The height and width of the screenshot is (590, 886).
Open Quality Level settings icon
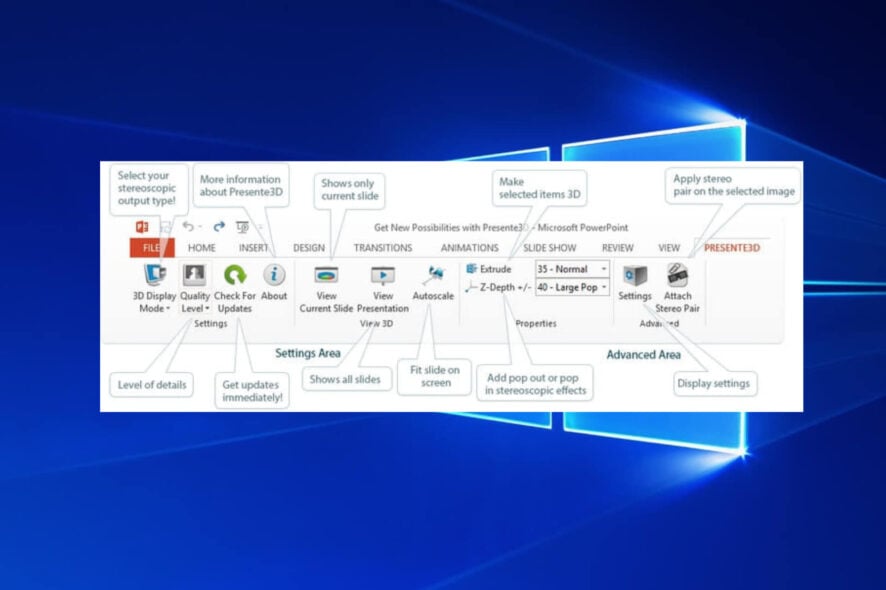click(193, 274)
